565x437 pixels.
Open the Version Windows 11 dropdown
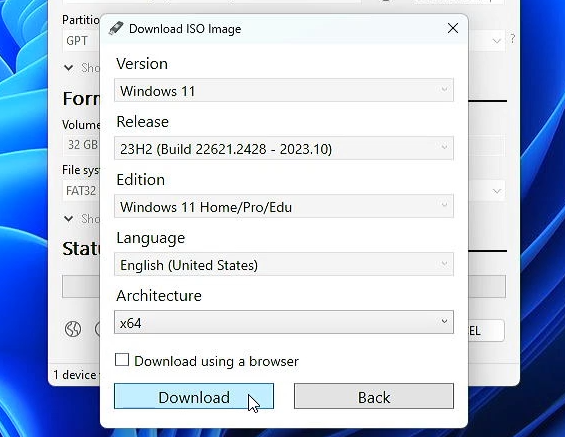pos(284,90)
